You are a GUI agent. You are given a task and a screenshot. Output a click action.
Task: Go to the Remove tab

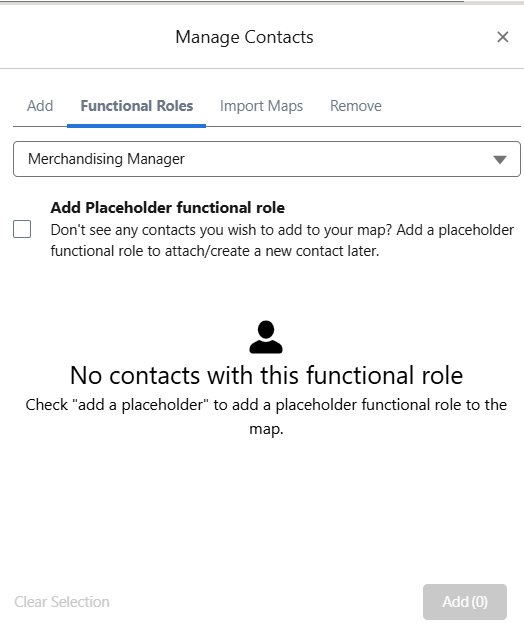click(356, 106)
